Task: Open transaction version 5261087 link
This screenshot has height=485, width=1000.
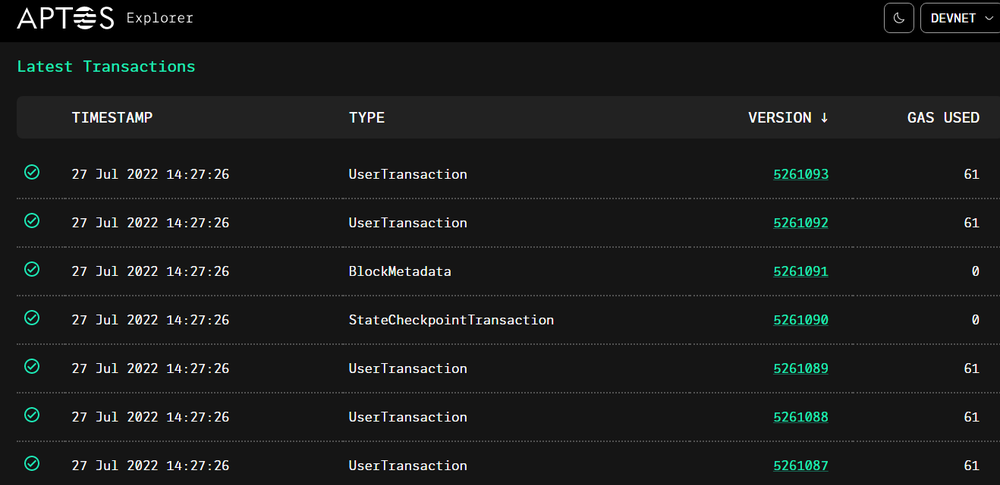Action: pyautogui.click(x=801, y=465)
